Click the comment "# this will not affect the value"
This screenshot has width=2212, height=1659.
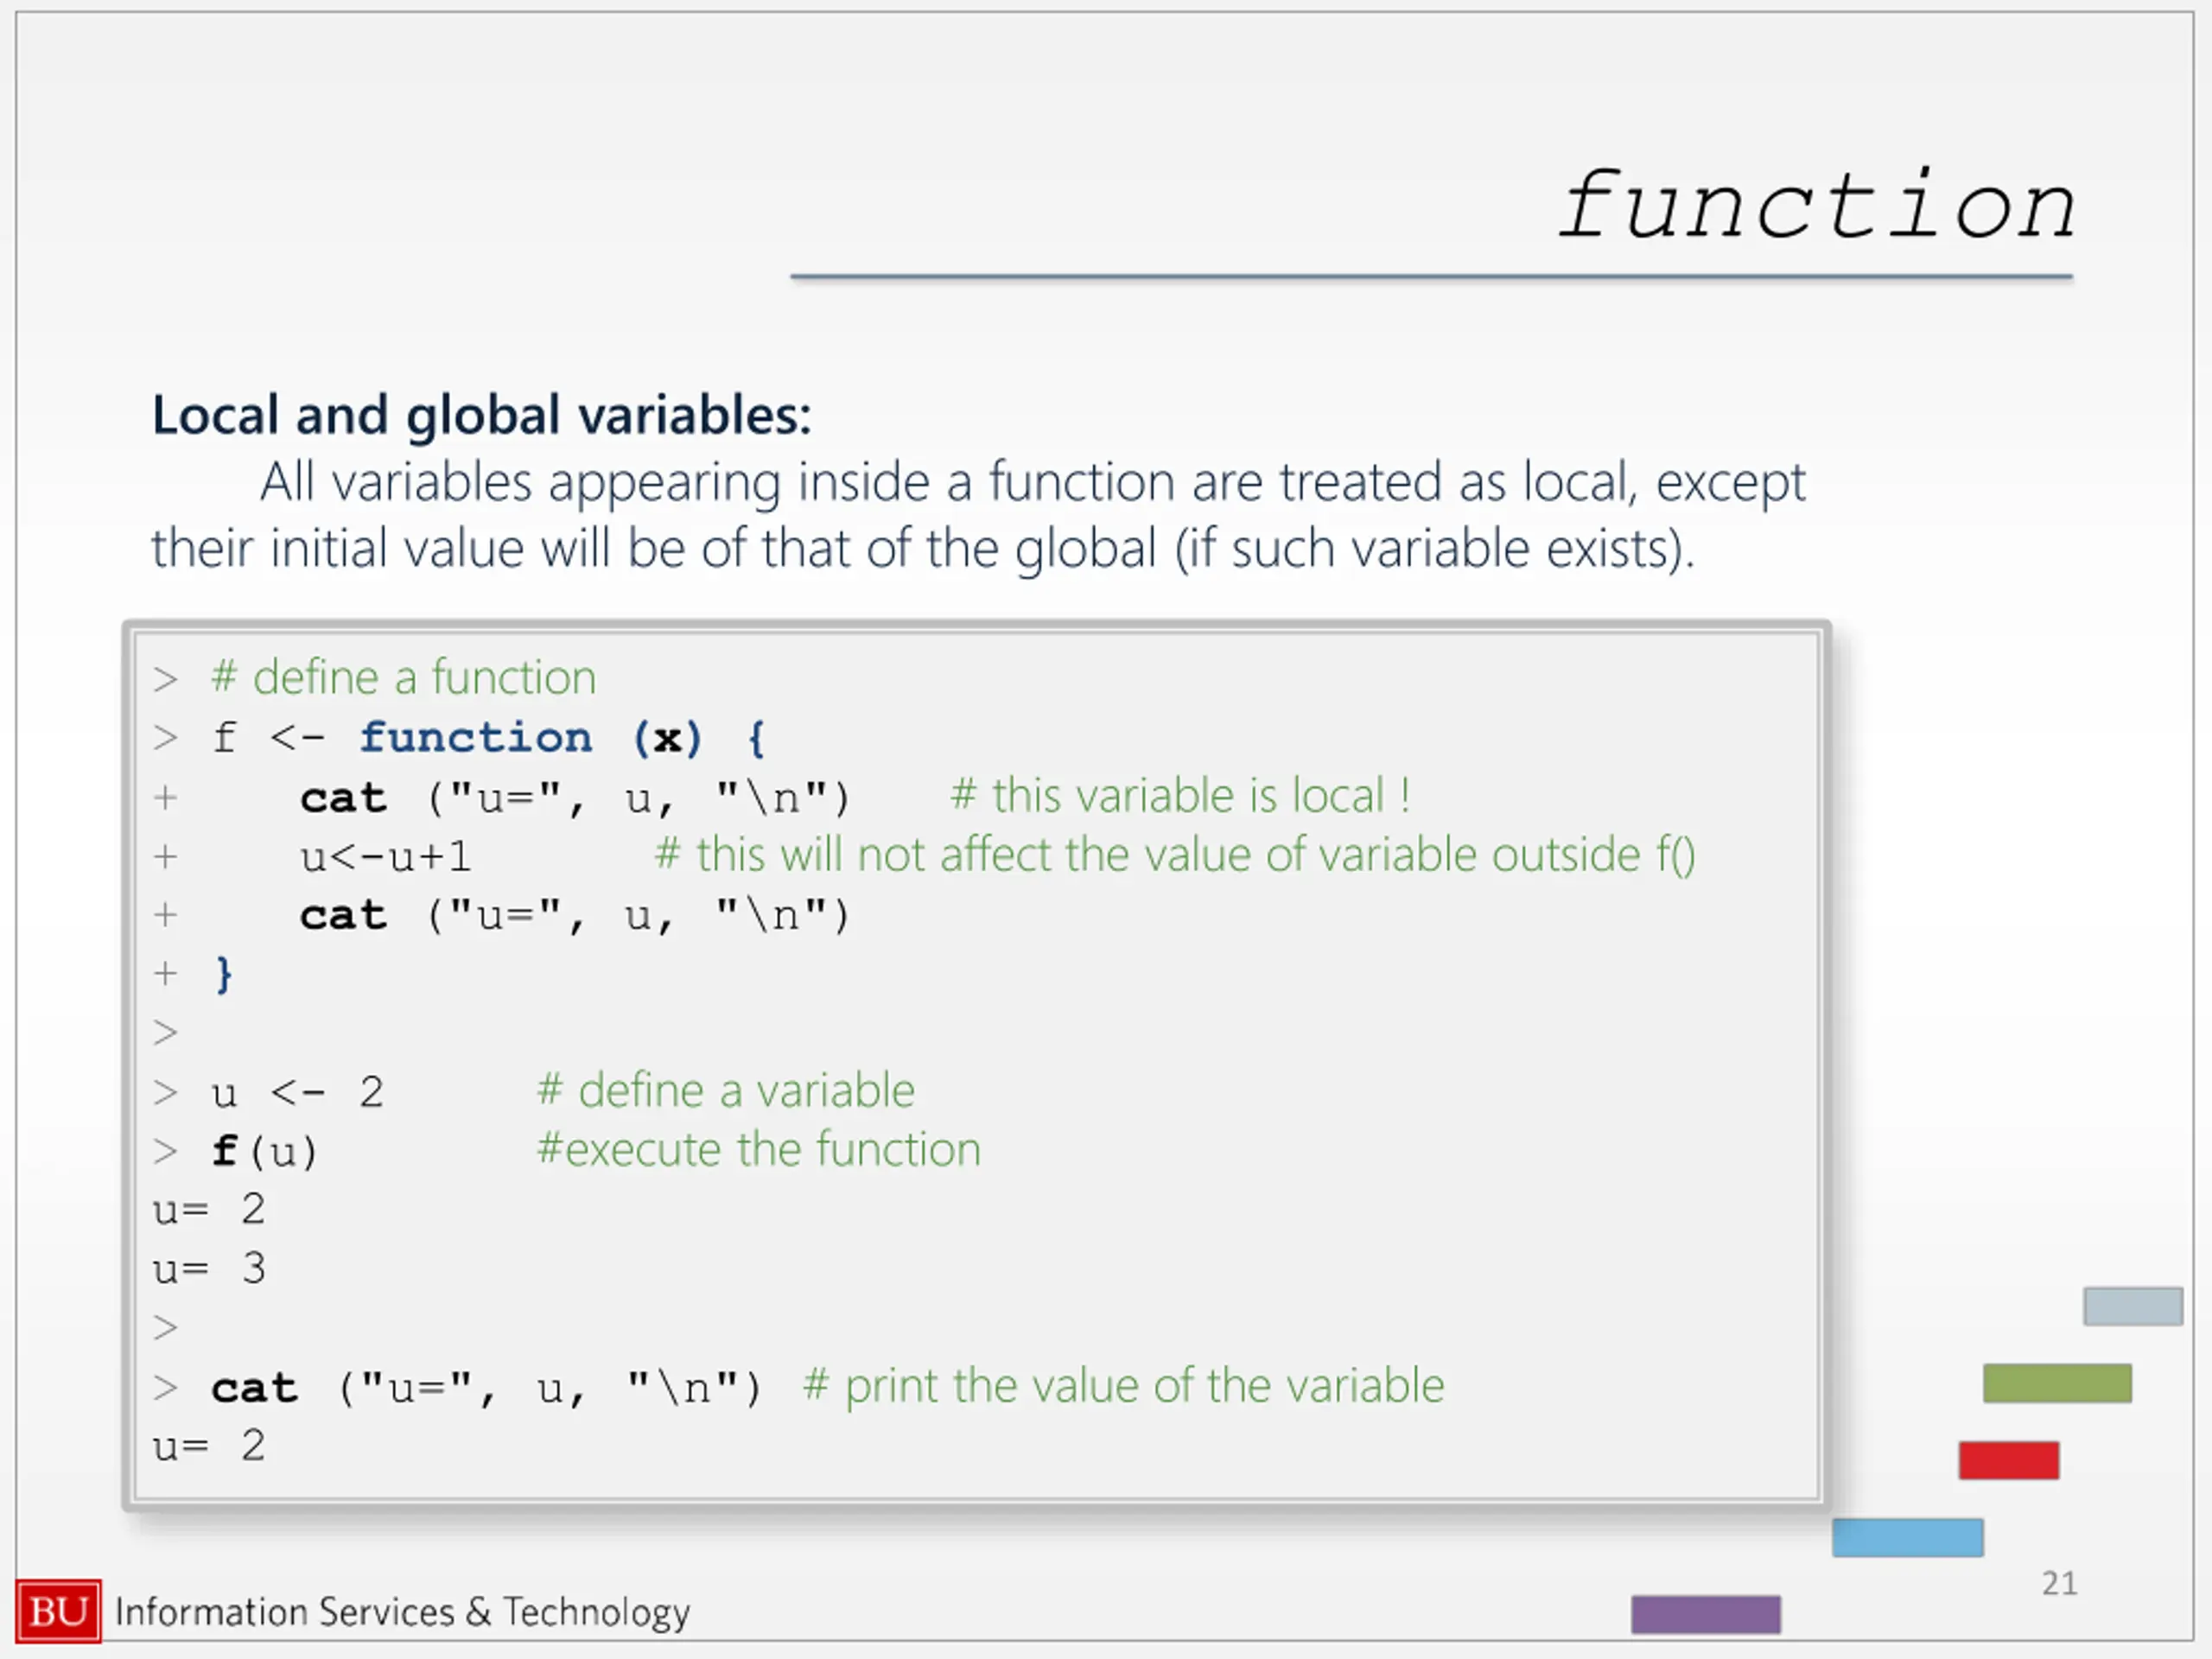(1175, 855)
